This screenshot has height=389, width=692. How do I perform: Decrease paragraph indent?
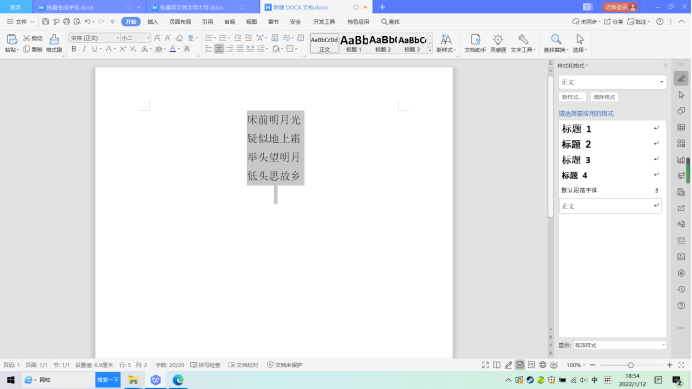pyautogui.click(x=238, y=38)
